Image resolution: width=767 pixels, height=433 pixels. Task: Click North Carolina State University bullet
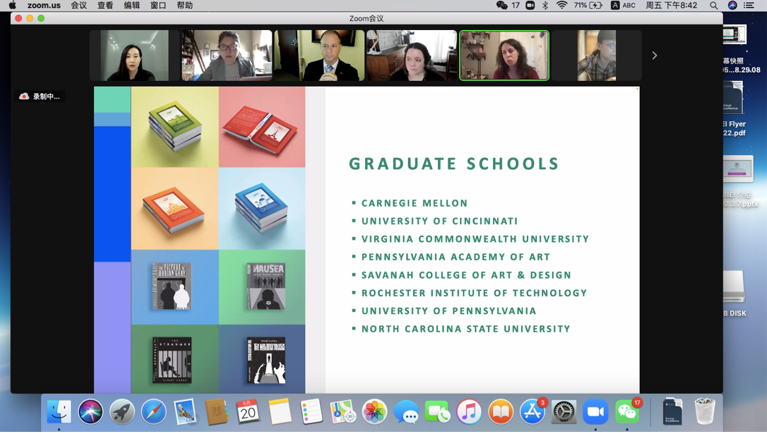point(466,329)
